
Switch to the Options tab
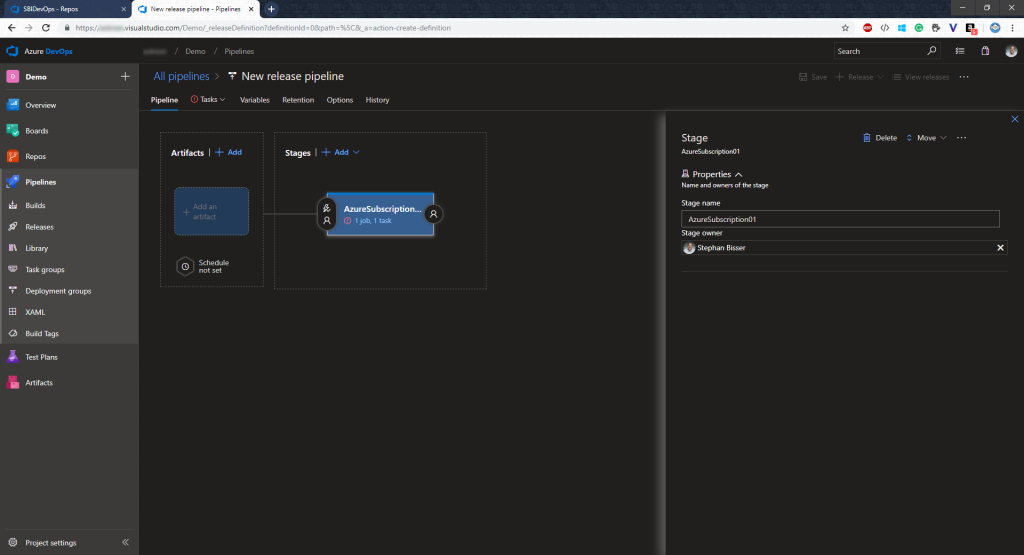(x=340, y=100)
